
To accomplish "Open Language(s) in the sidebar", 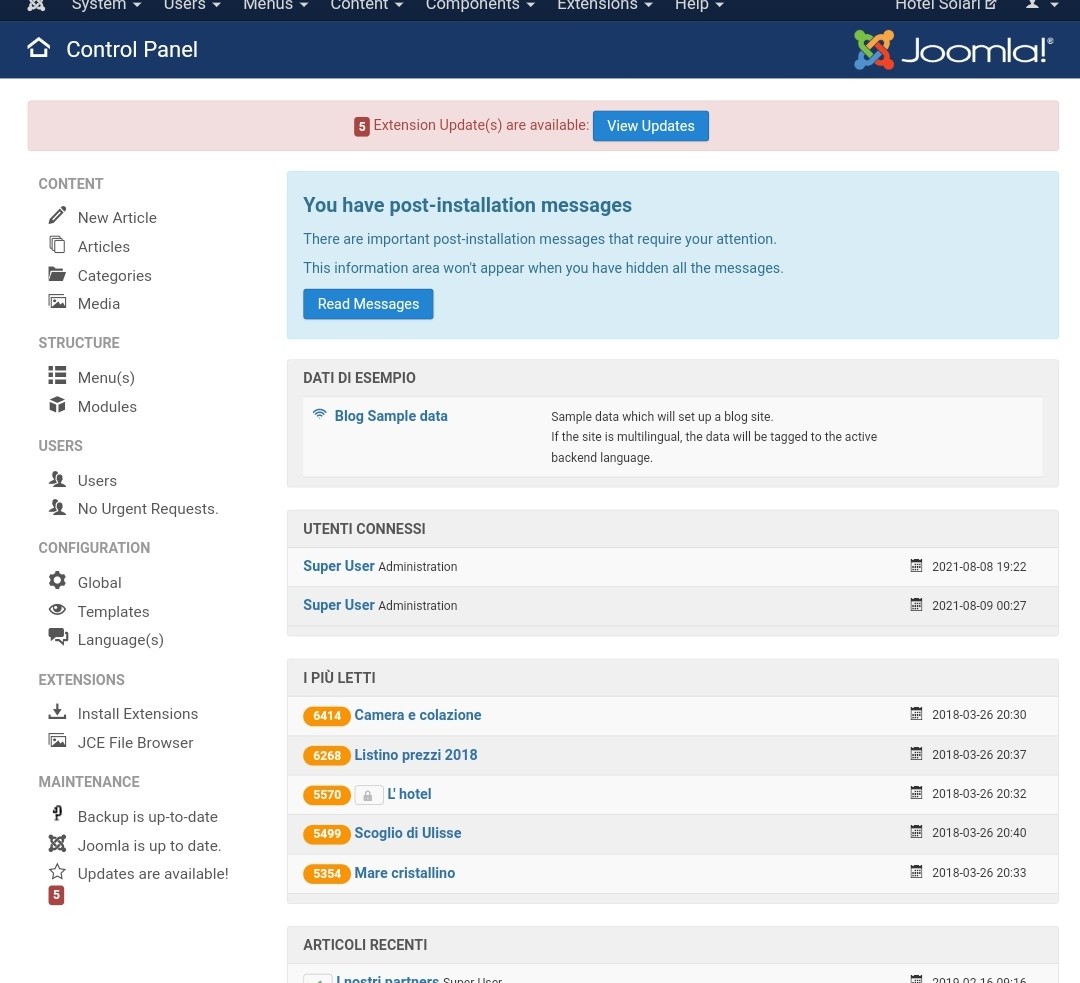I will 121,640.
